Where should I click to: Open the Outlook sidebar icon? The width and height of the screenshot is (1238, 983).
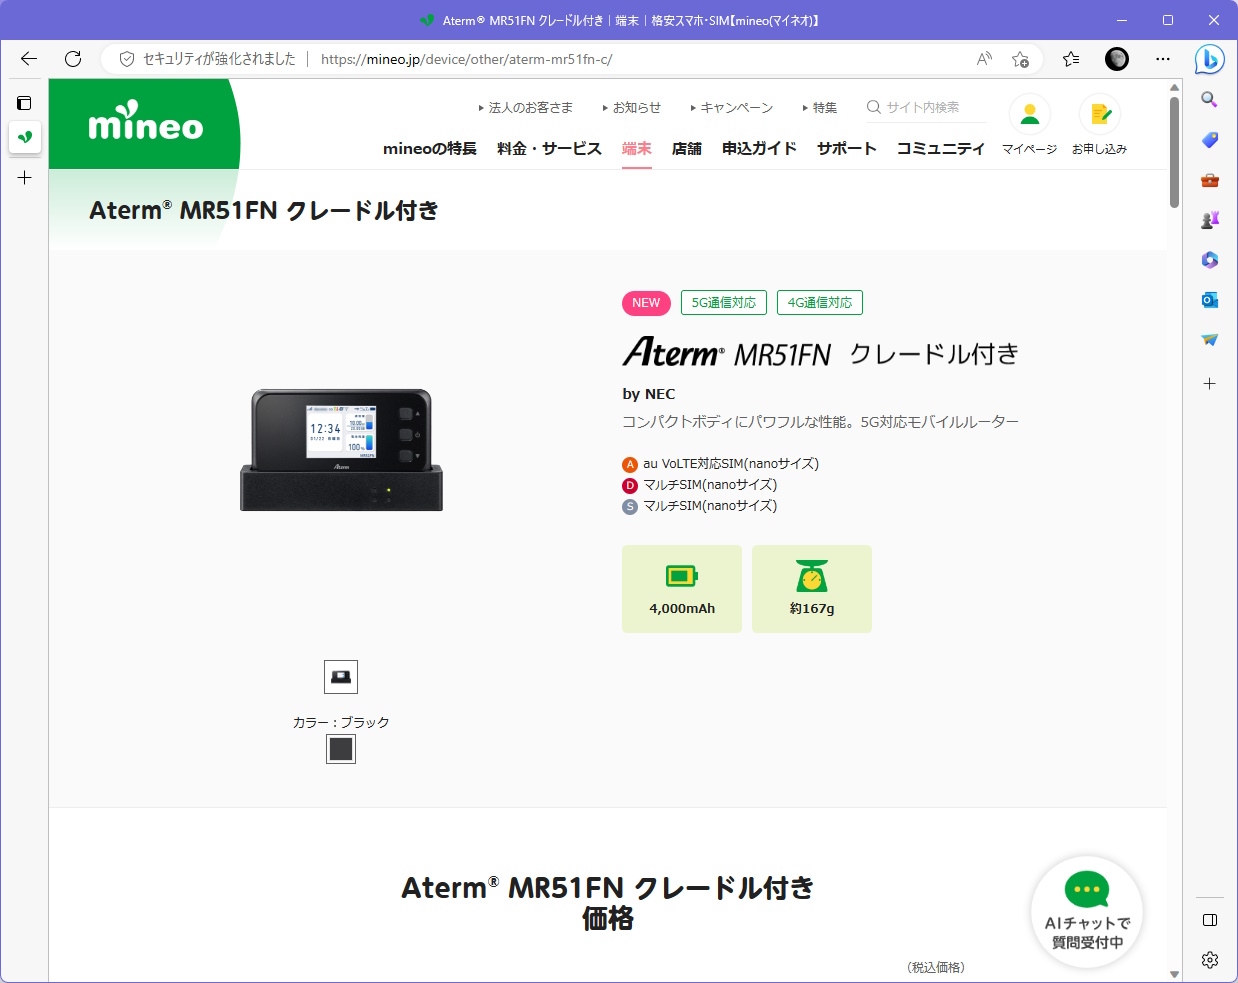[x=1210, y=300]
